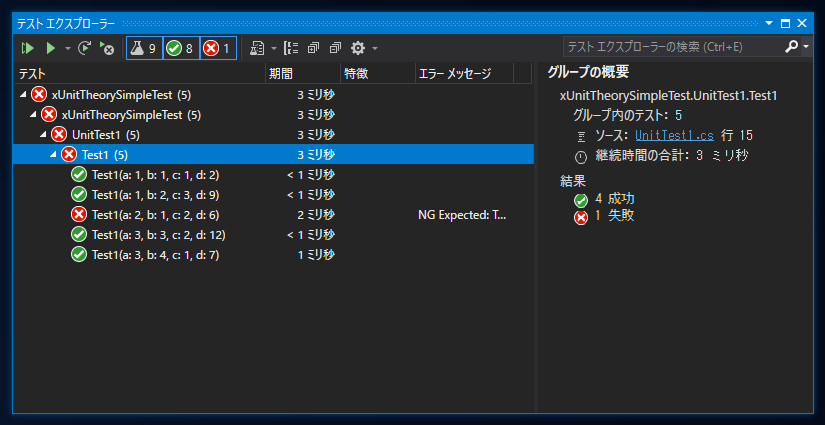
Task: Click the green Run button
Action: [51, 48]
